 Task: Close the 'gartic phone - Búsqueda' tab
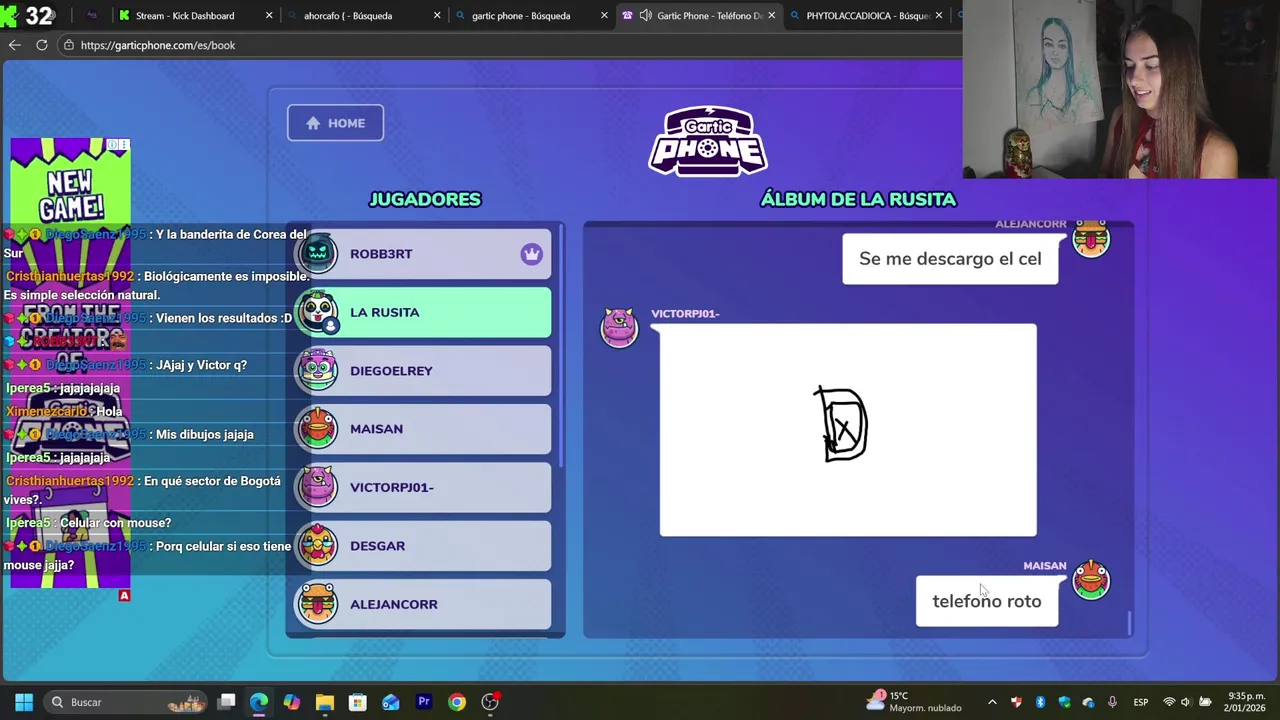[604, 16]
